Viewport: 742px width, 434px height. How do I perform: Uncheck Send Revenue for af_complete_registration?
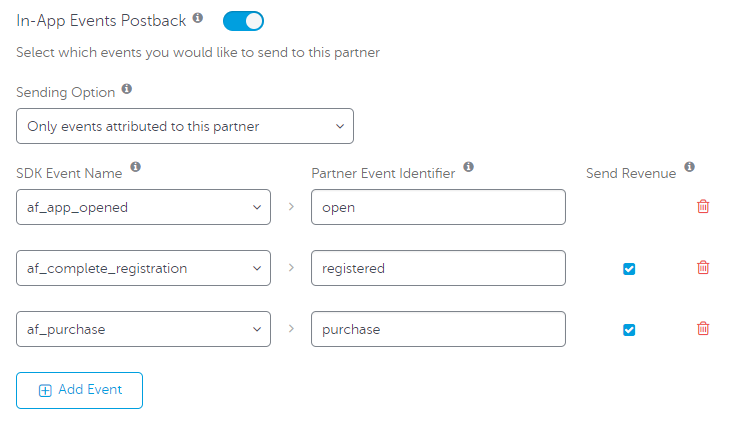click(x=629, y=268)
